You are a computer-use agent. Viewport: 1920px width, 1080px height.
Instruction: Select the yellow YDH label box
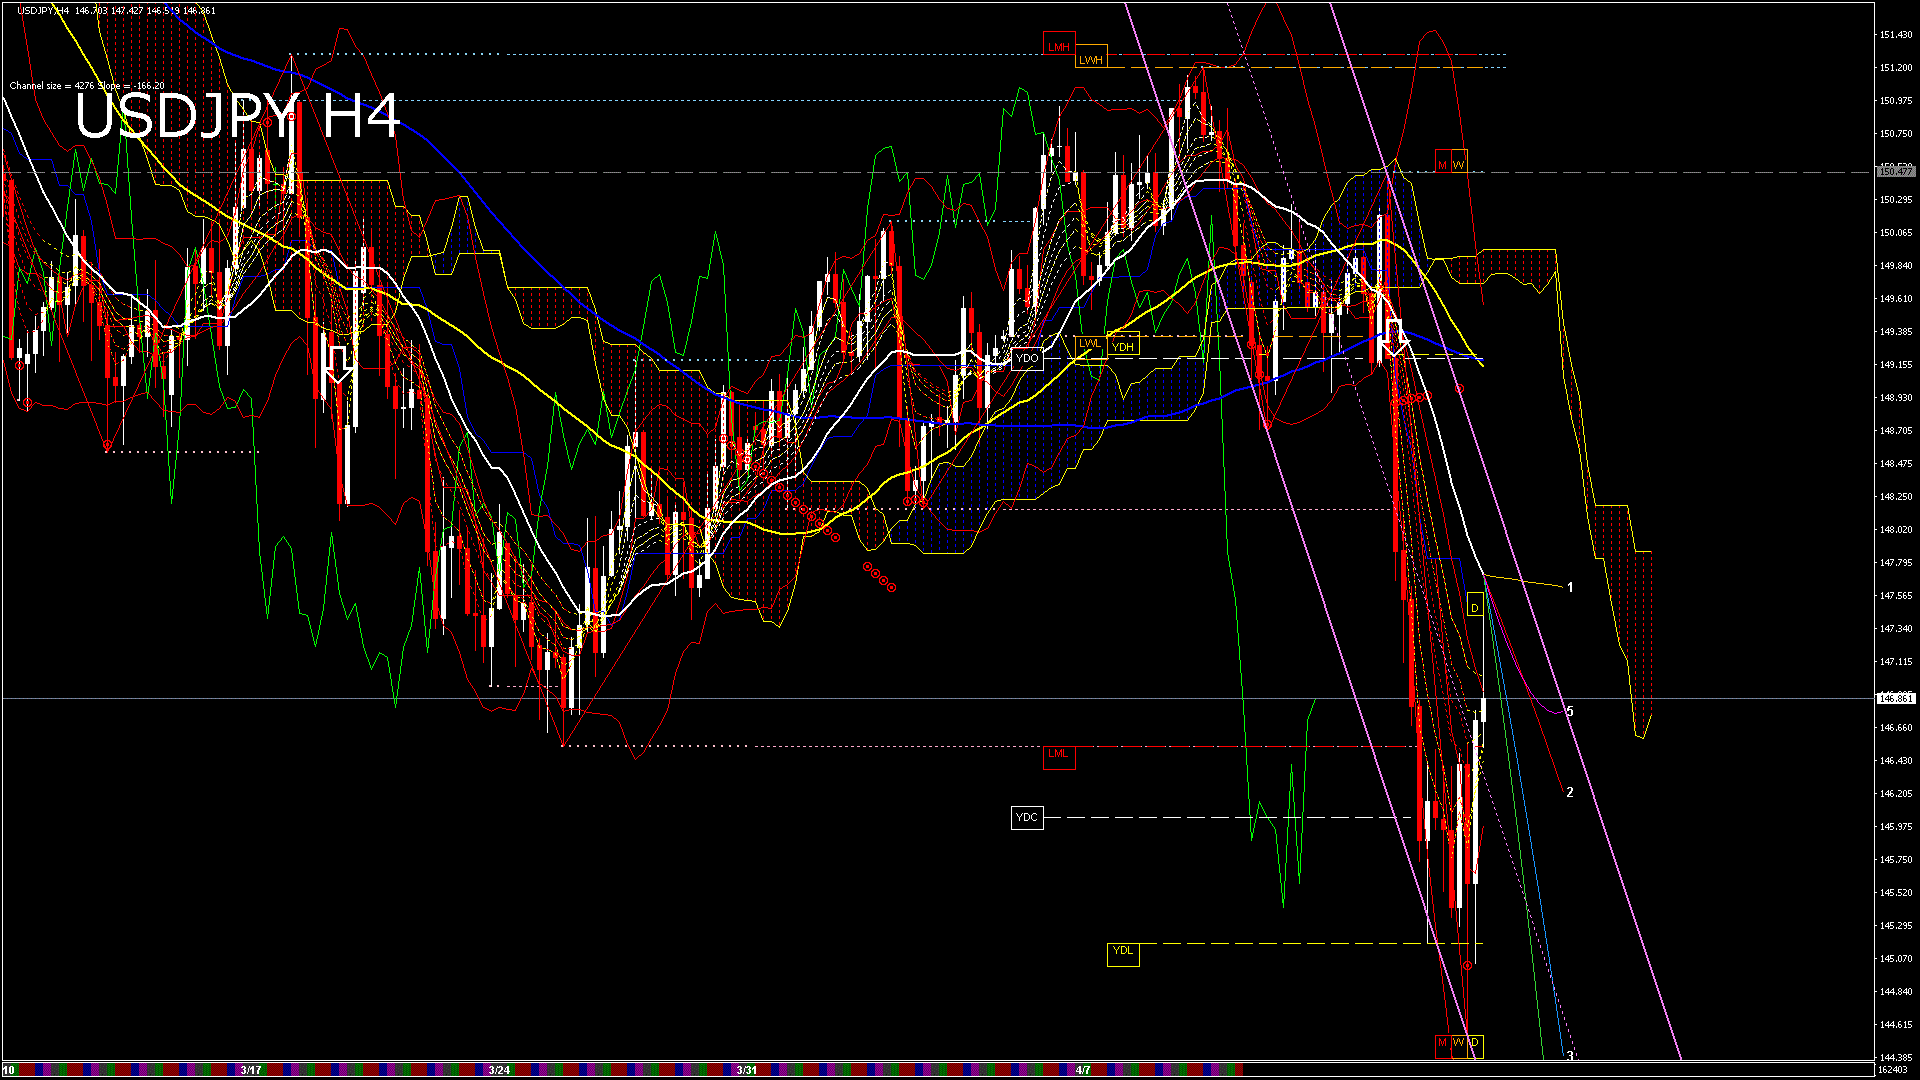point(1123,347)
